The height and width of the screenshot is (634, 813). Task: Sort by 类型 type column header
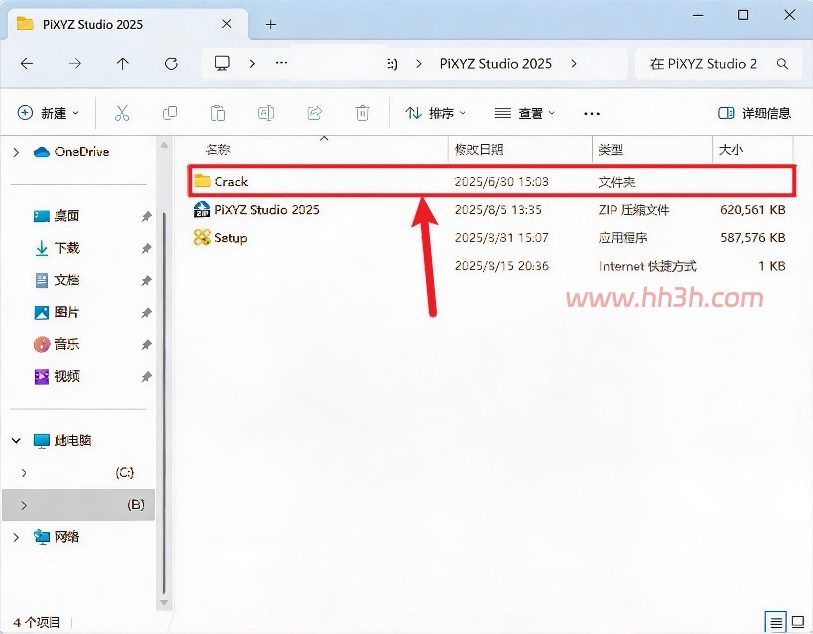coord(610,150)
